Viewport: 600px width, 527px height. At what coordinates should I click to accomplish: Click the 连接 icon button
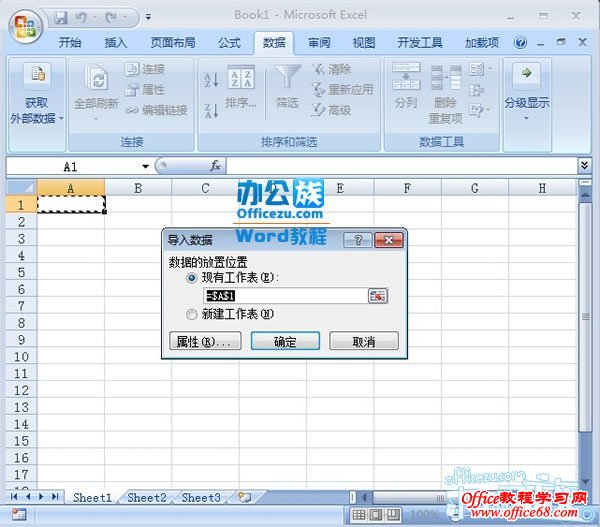[x=145, y=69]
